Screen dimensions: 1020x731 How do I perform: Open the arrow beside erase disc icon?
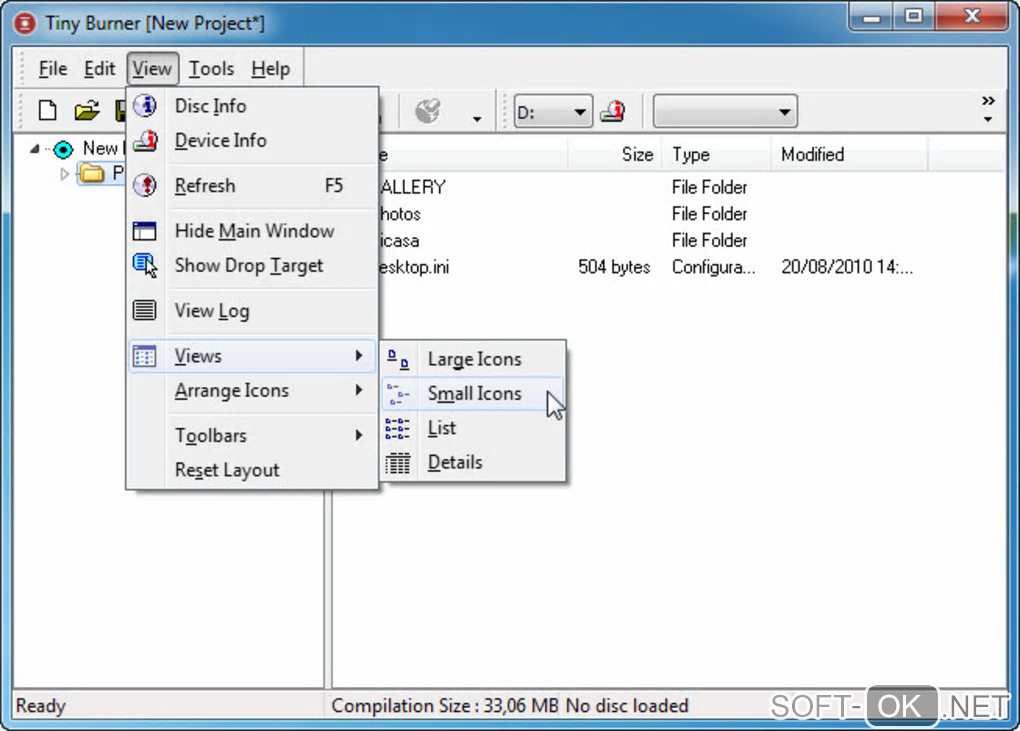[x=477, y=118]
